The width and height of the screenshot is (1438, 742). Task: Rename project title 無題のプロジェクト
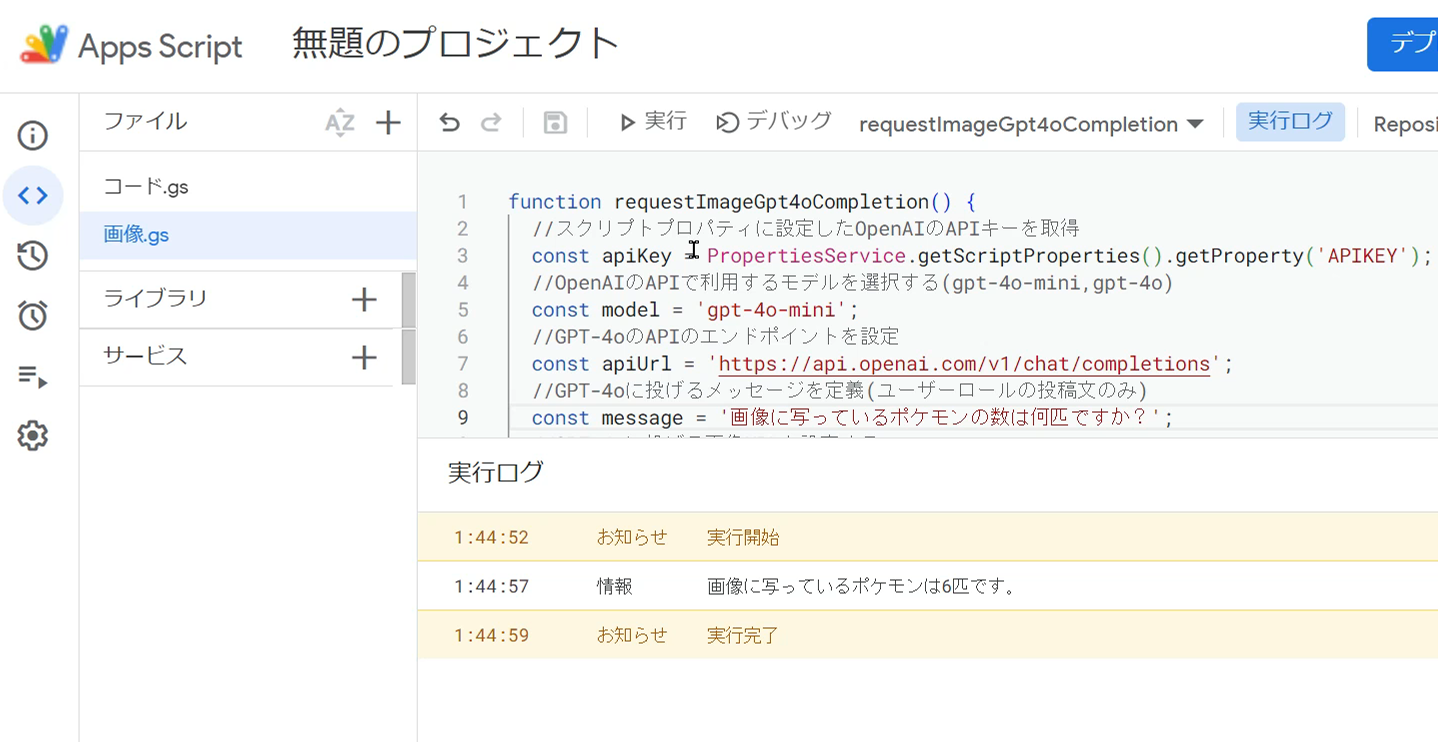456,44
